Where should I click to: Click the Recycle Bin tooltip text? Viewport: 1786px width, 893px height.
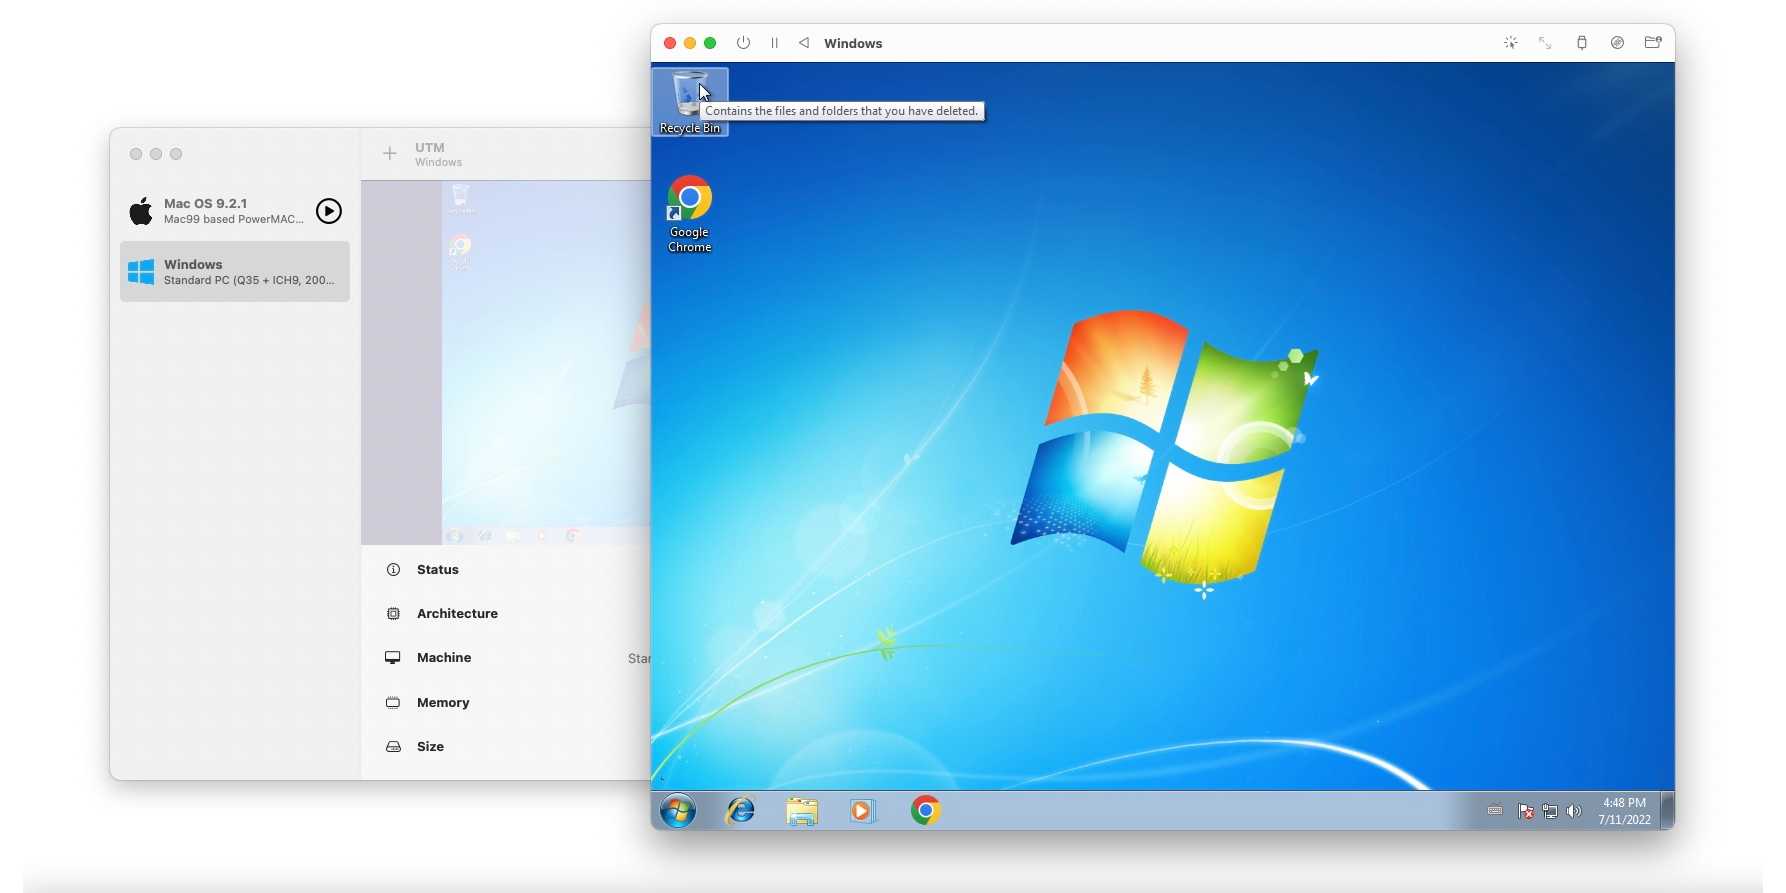[x=842, y=111]
